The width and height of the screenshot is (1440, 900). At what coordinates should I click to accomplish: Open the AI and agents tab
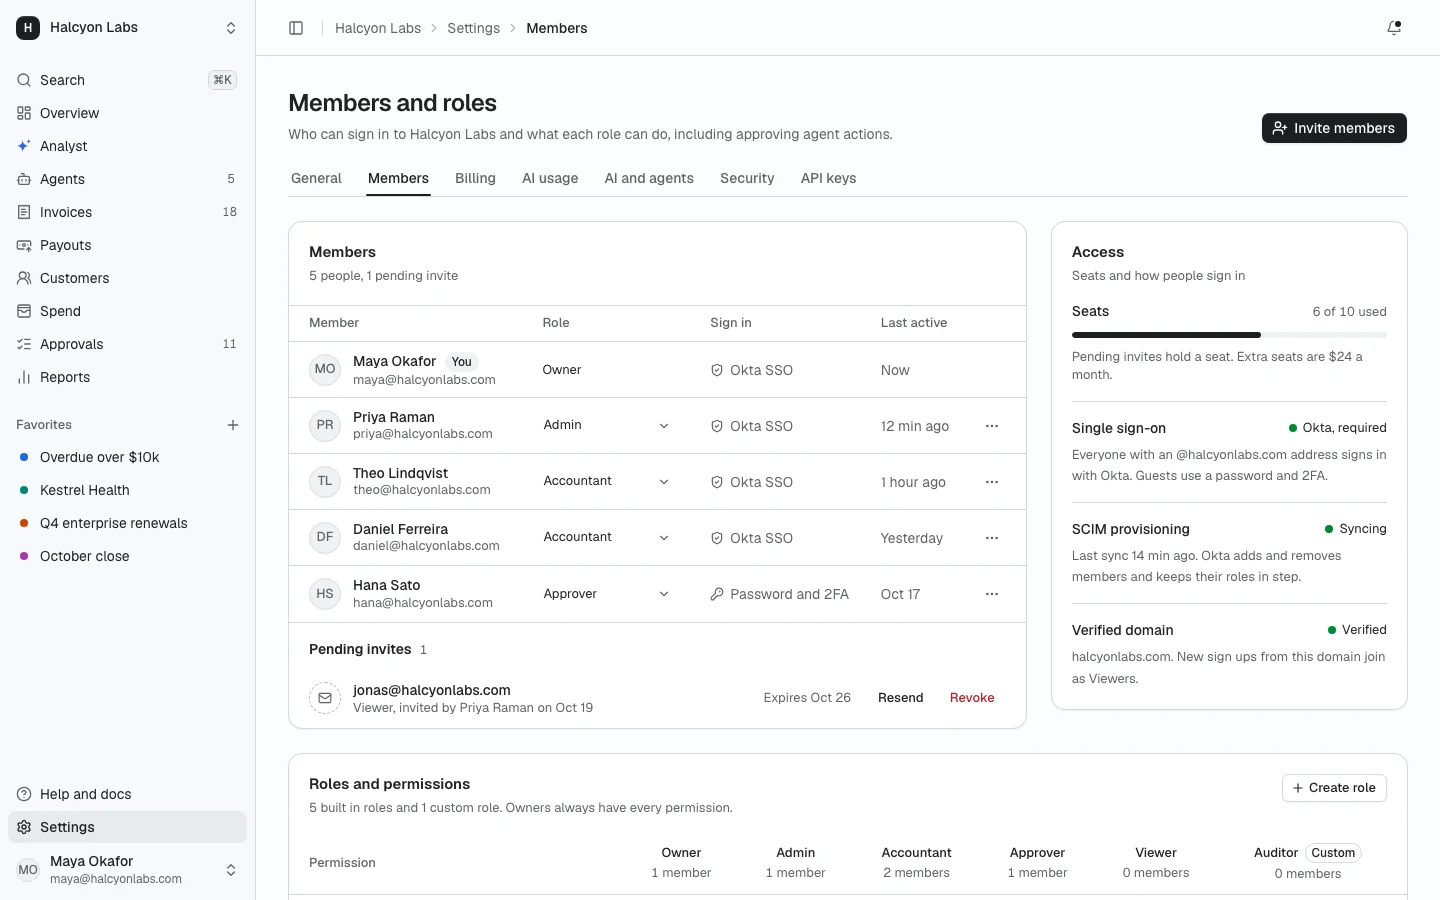(649, 178)
